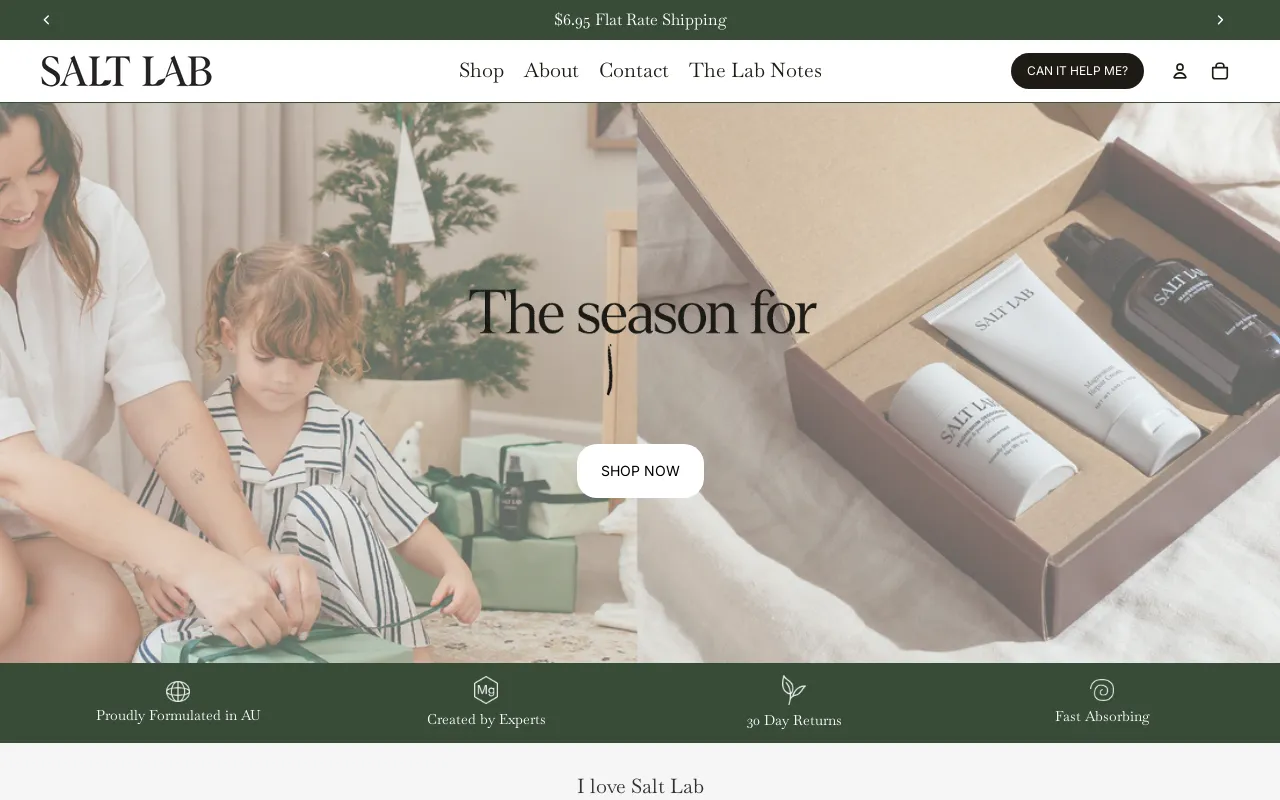Click the SALT LAB logo
Screen dimensions: 1280x800
(126, 71)
